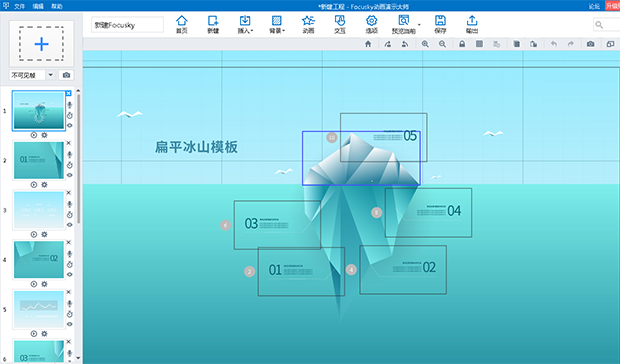620x364 pixels.
Task: Open the 编辑 edit menu
Action: click(x=38, y=6)
